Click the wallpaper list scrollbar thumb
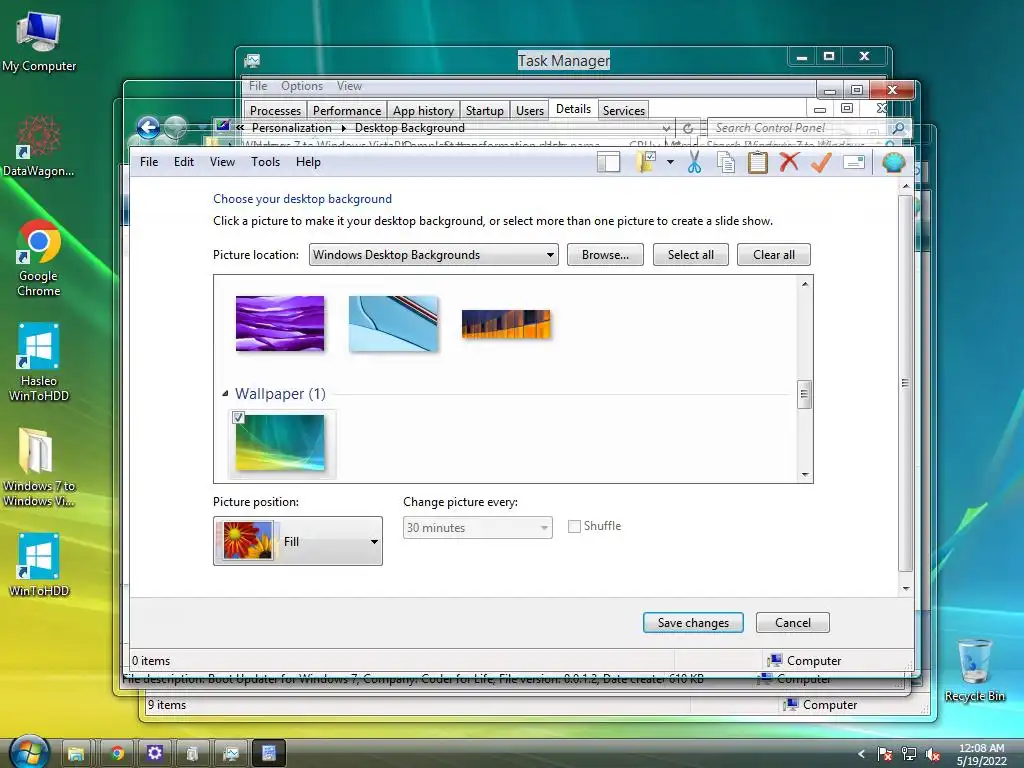 805,394
